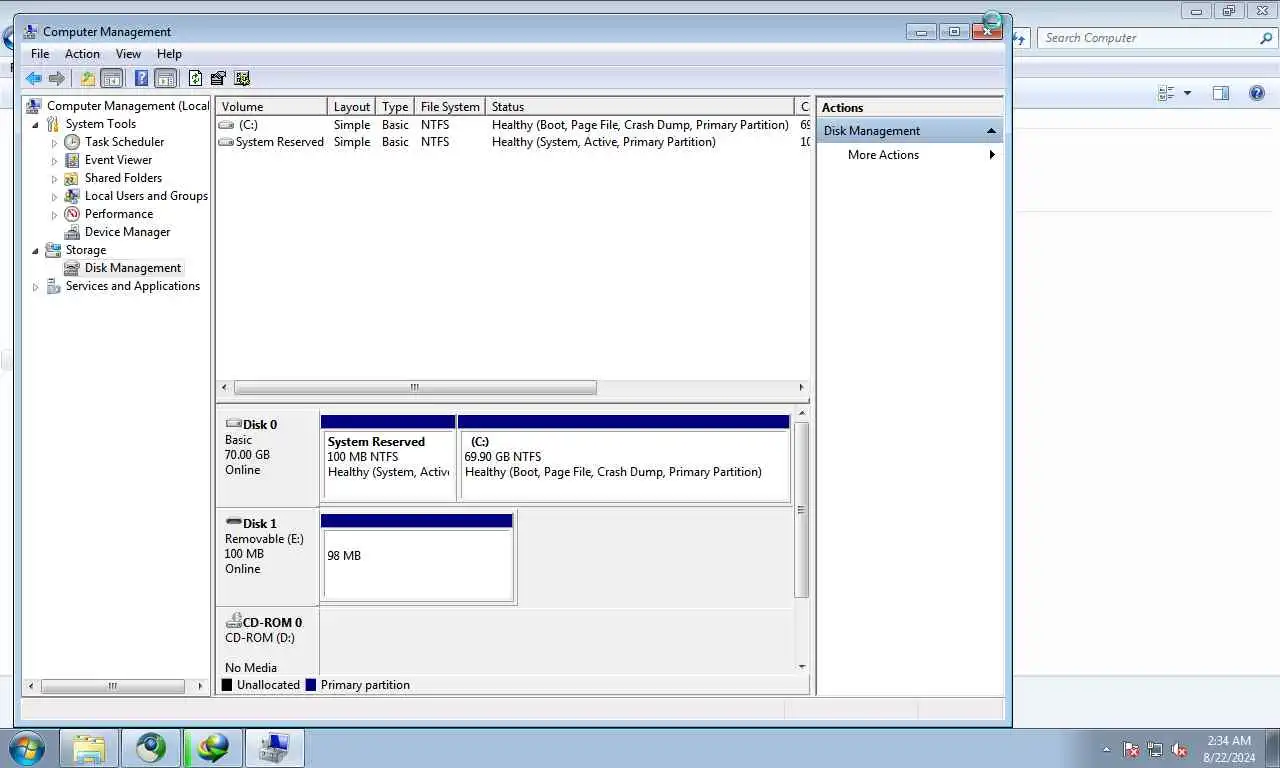This screenshot has width=1280, height=768.
Task: Open Windows Start button
Action: coord(27,748)
